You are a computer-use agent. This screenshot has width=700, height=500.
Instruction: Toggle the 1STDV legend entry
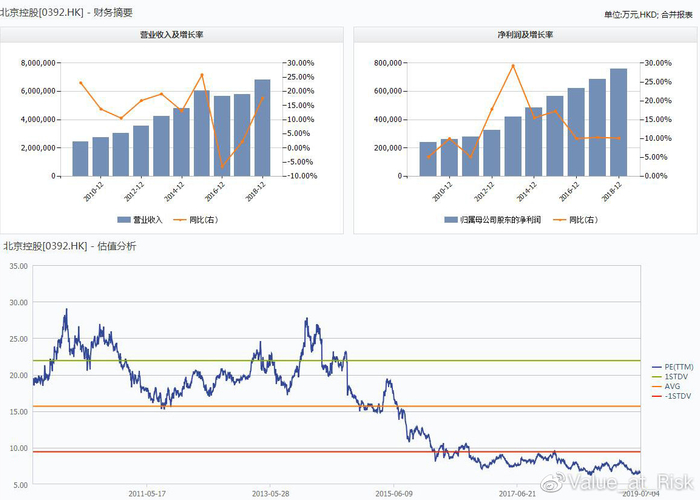click(x=670, y=377)
